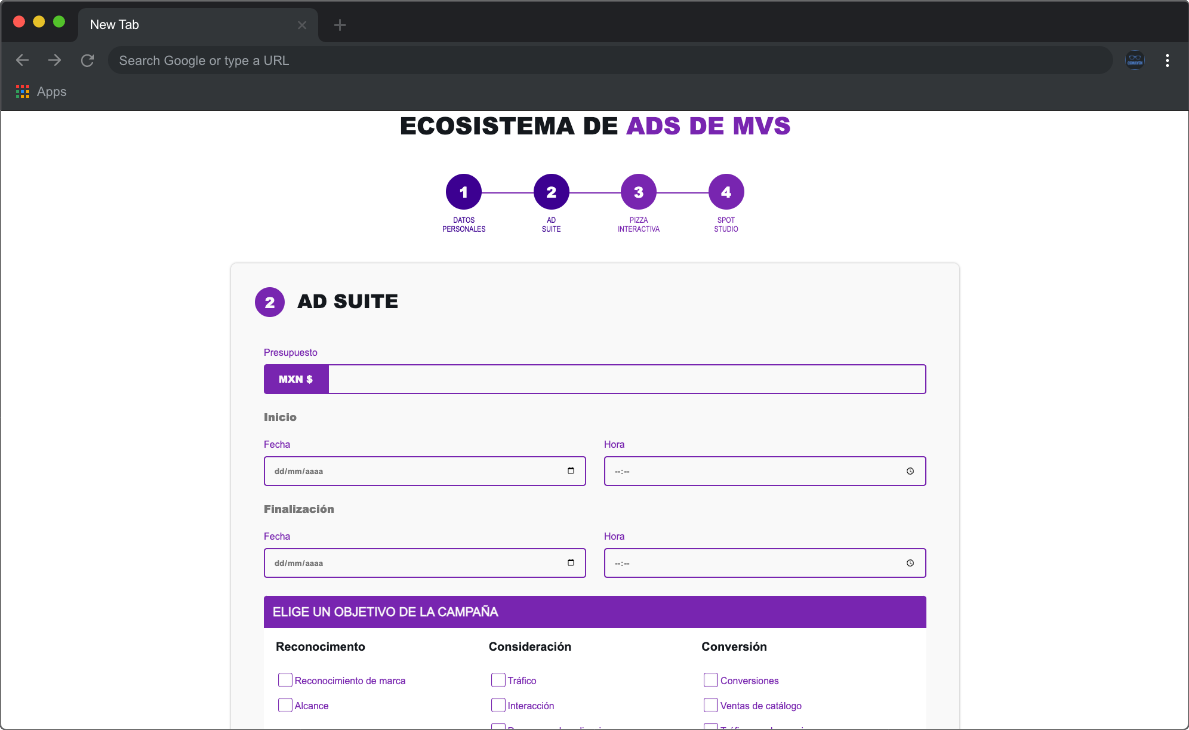Close the New Tab tab
1189x730 pixels.
click(x=302, y=25)
